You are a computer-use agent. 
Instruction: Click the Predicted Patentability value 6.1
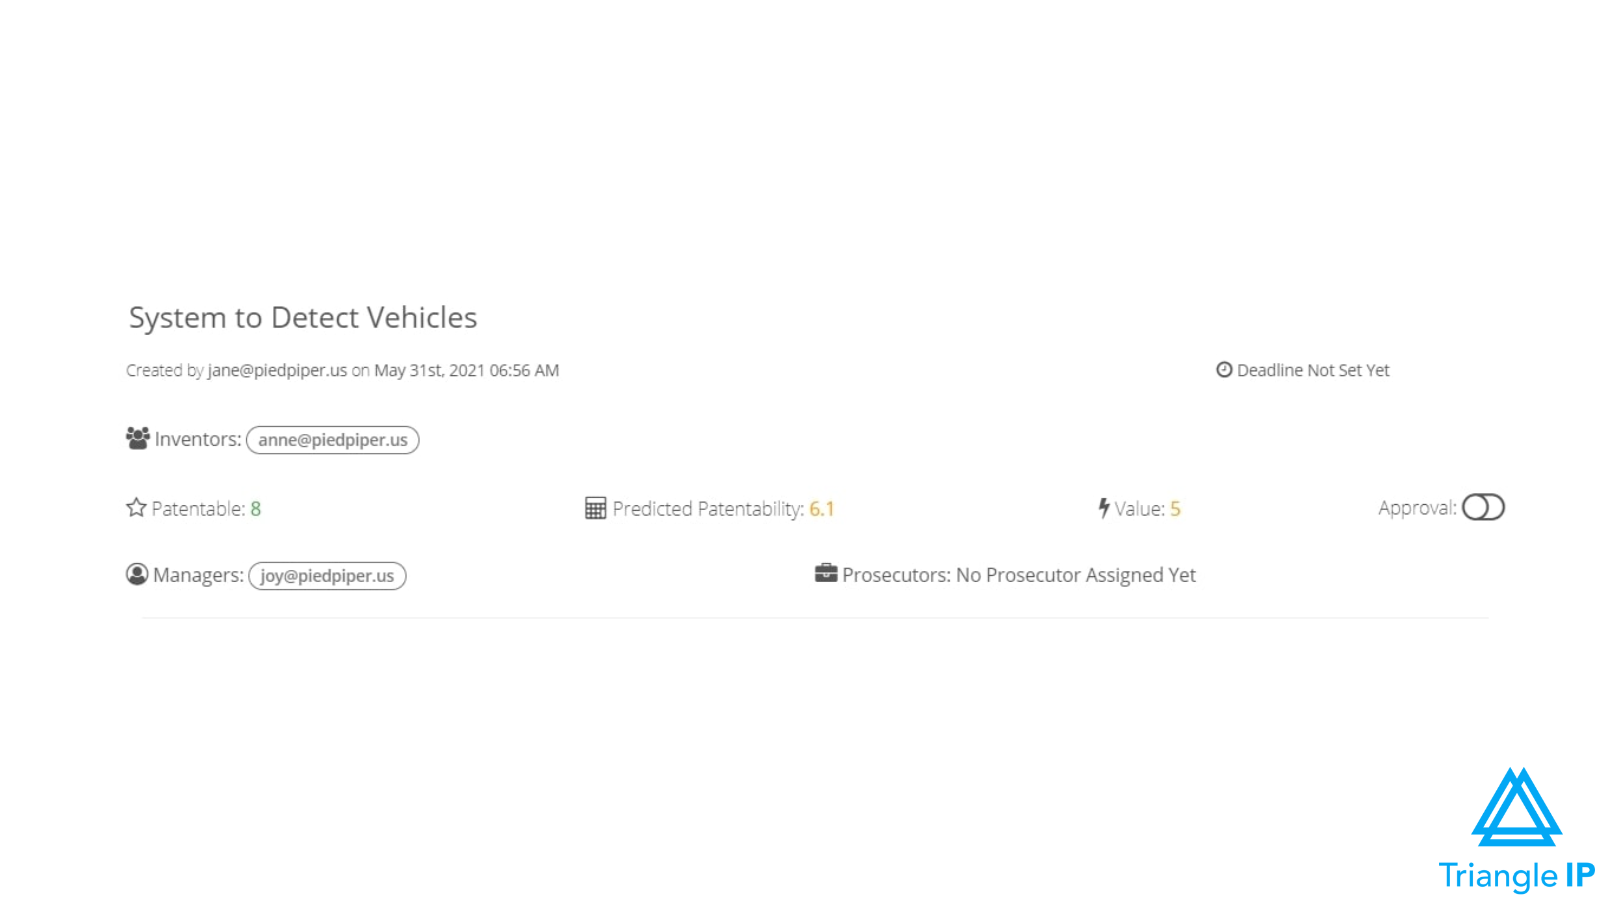click(822, 509)
